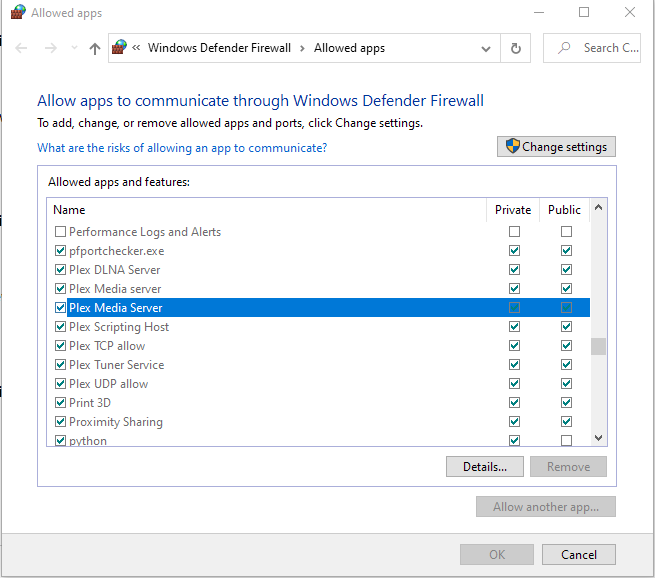The width and height of the screenshot is (655, 578).
Task: Toggle Public checkbox for Plex UDP allow
Action: [x=566, y=383]
